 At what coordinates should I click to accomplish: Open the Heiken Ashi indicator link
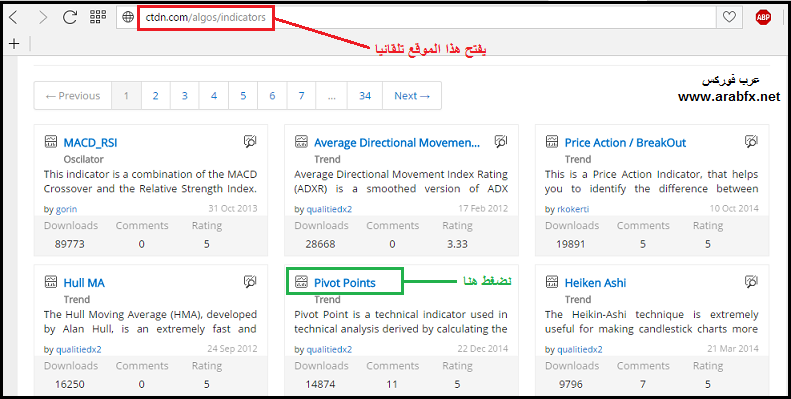[x=595, y=283]
